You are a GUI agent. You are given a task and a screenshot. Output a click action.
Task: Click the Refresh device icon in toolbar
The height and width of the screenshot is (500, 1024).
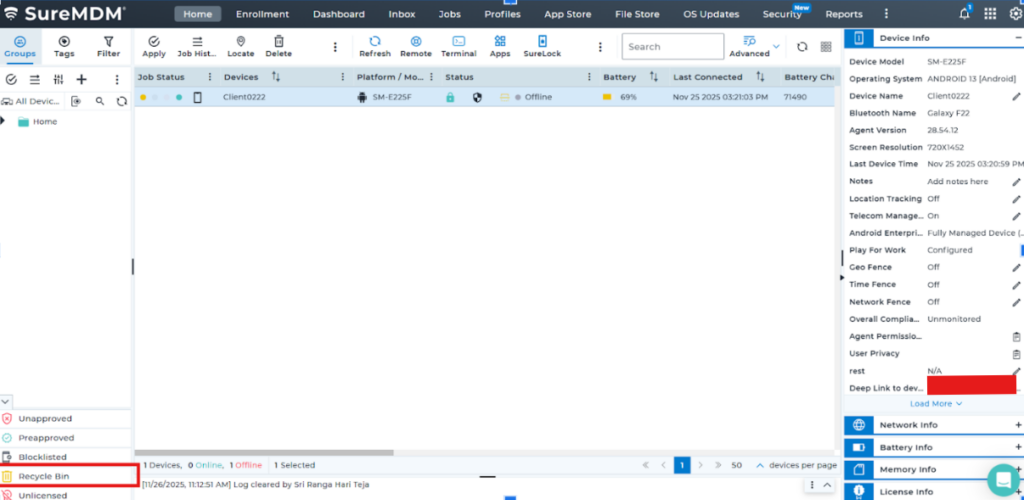[x=375, y=42]
